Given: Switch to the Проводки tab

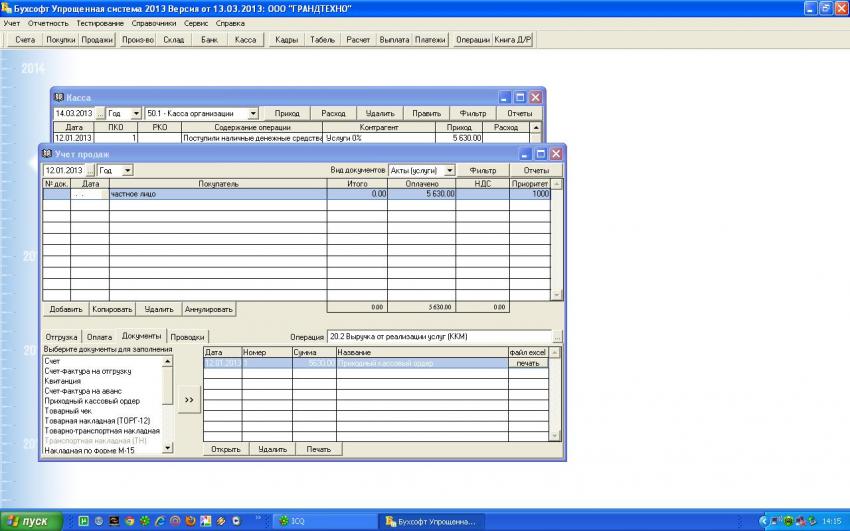Looking at the screenshot, I should point(187,337).
